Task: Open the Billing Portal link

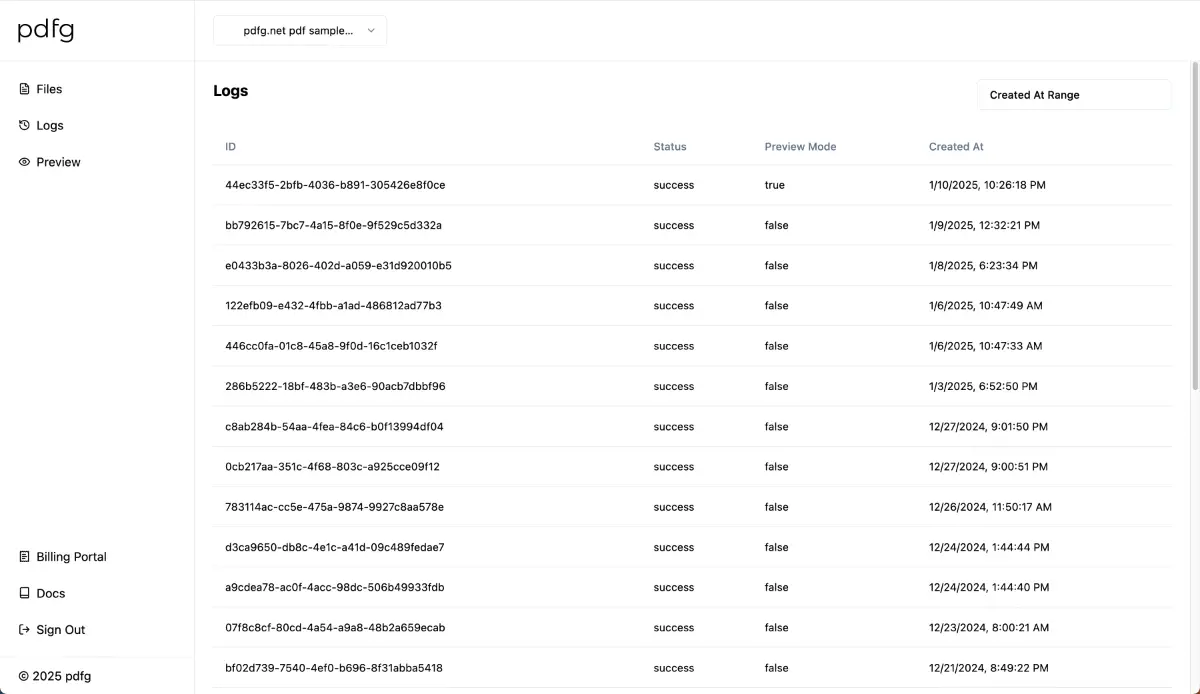Action: click(71, 557)
